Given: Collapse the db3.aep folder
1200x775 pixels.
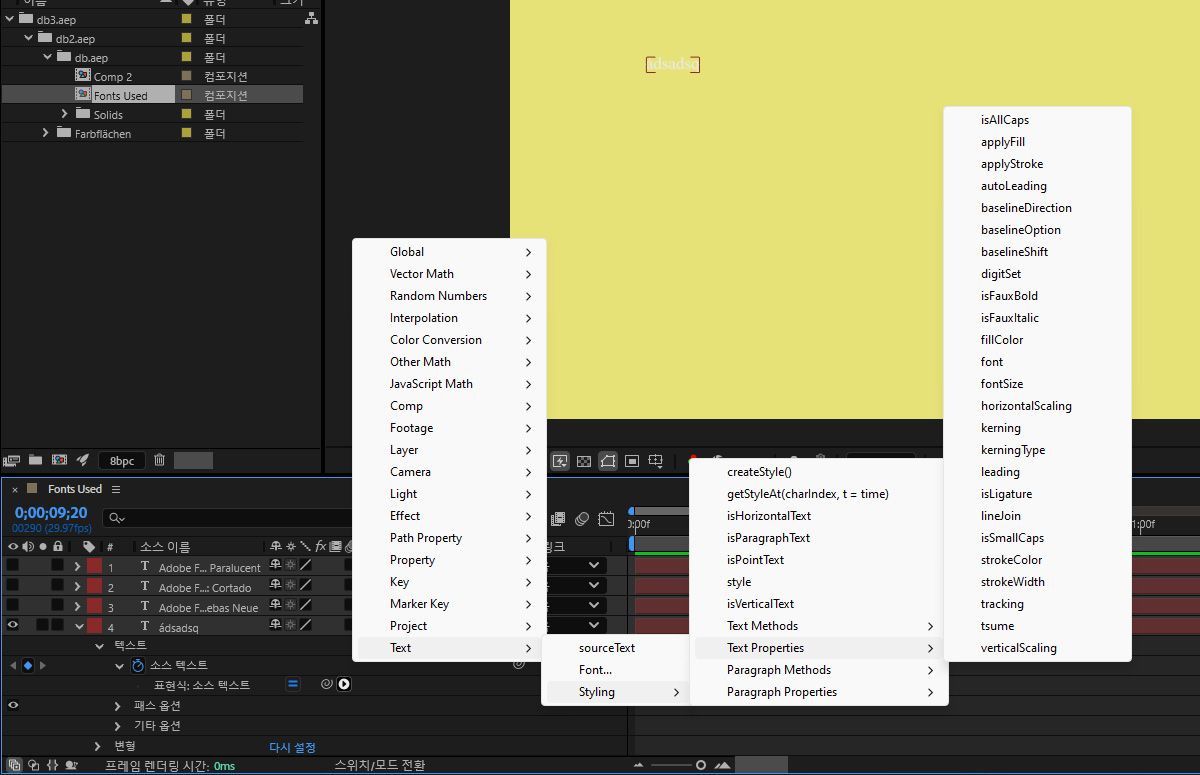Looking at the screenshot, I should [x=10, y=19].
